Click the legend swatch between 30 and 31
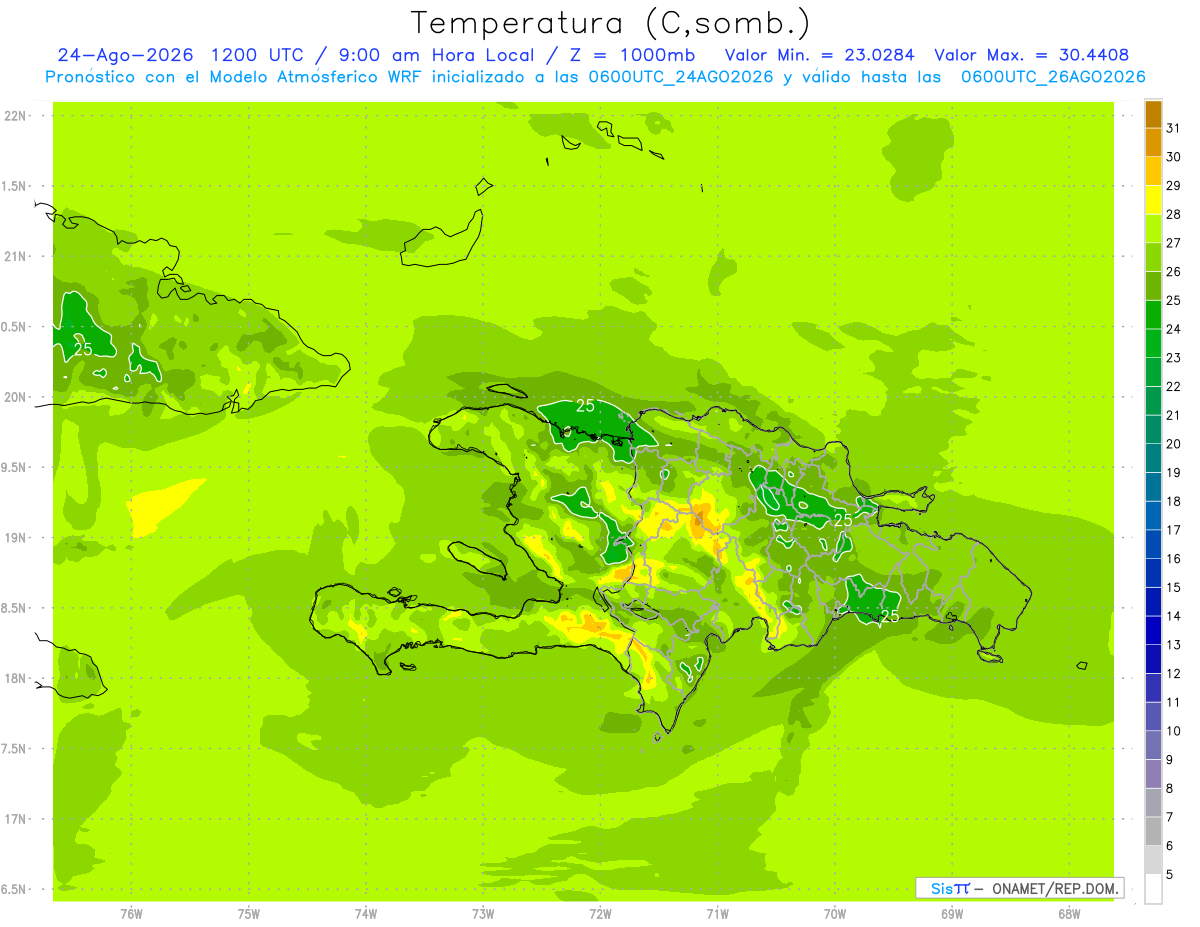The width and height of the screenshot is (1200, 927). [1153, 142]
